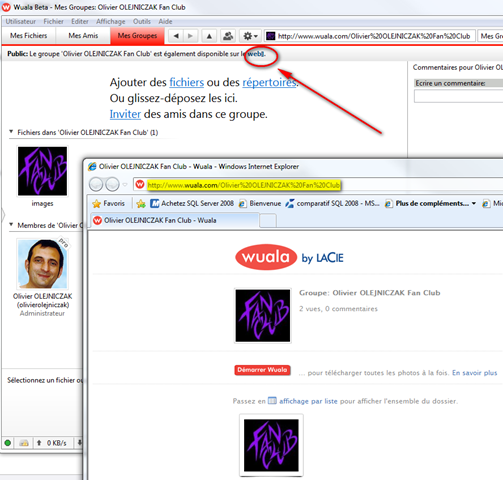Switch to the Mes Fichiers tab
The height and width of the screenshot is (480, 503).
coord(29,36)
